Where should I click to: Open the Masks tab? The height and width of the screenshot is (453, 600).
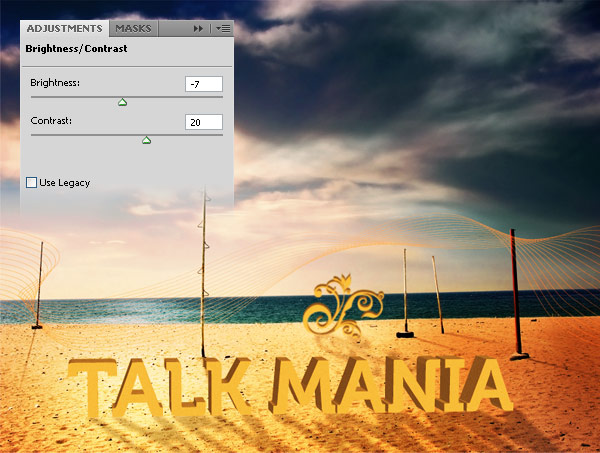tap(134, 29)
